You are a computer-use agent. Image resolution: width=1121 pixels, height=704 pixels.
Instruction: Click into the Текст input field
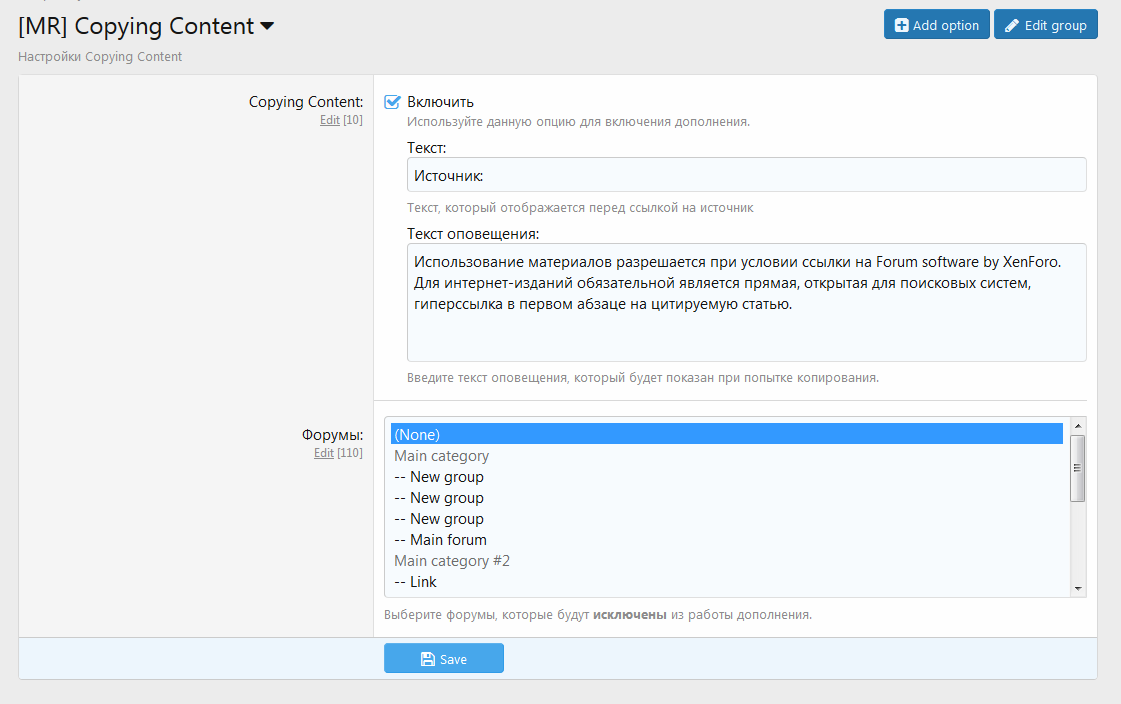click(x=746, y=175)
